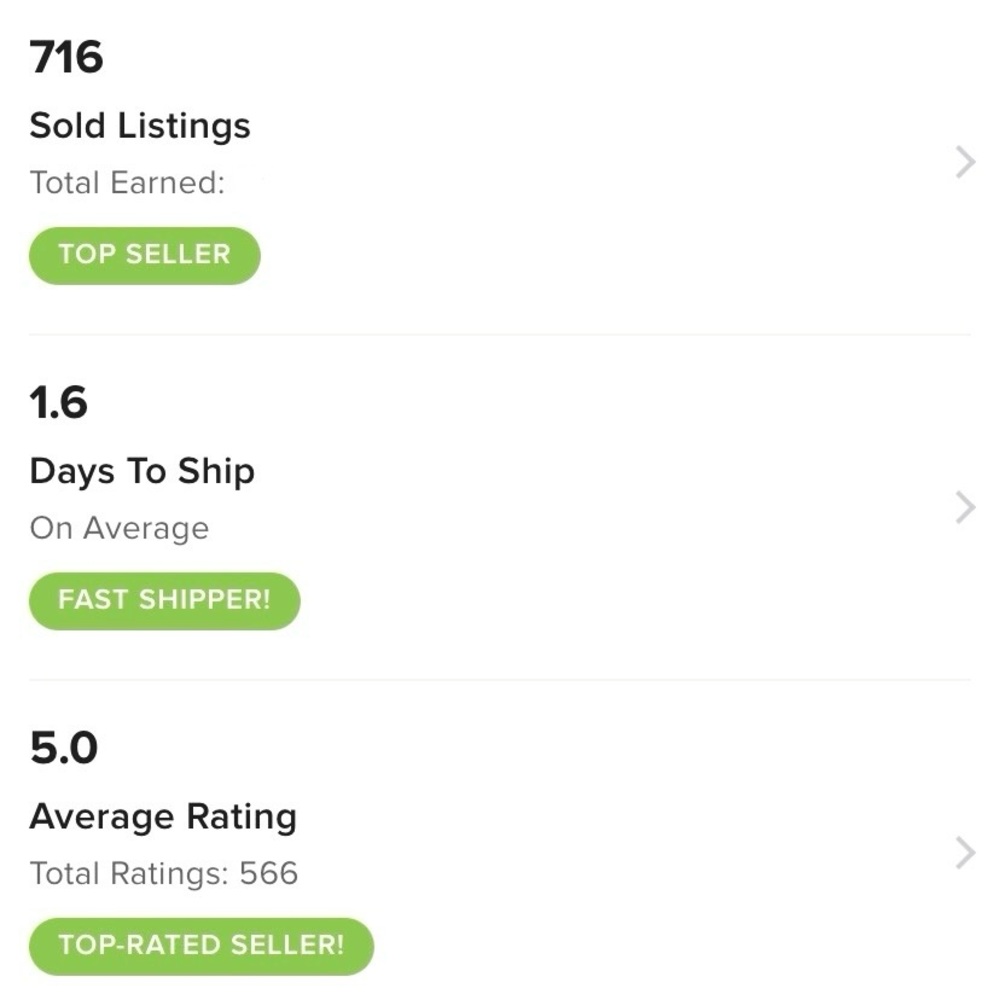
Task: Click the divider line below FAST SHIPPER!
Action: [500, 680]
